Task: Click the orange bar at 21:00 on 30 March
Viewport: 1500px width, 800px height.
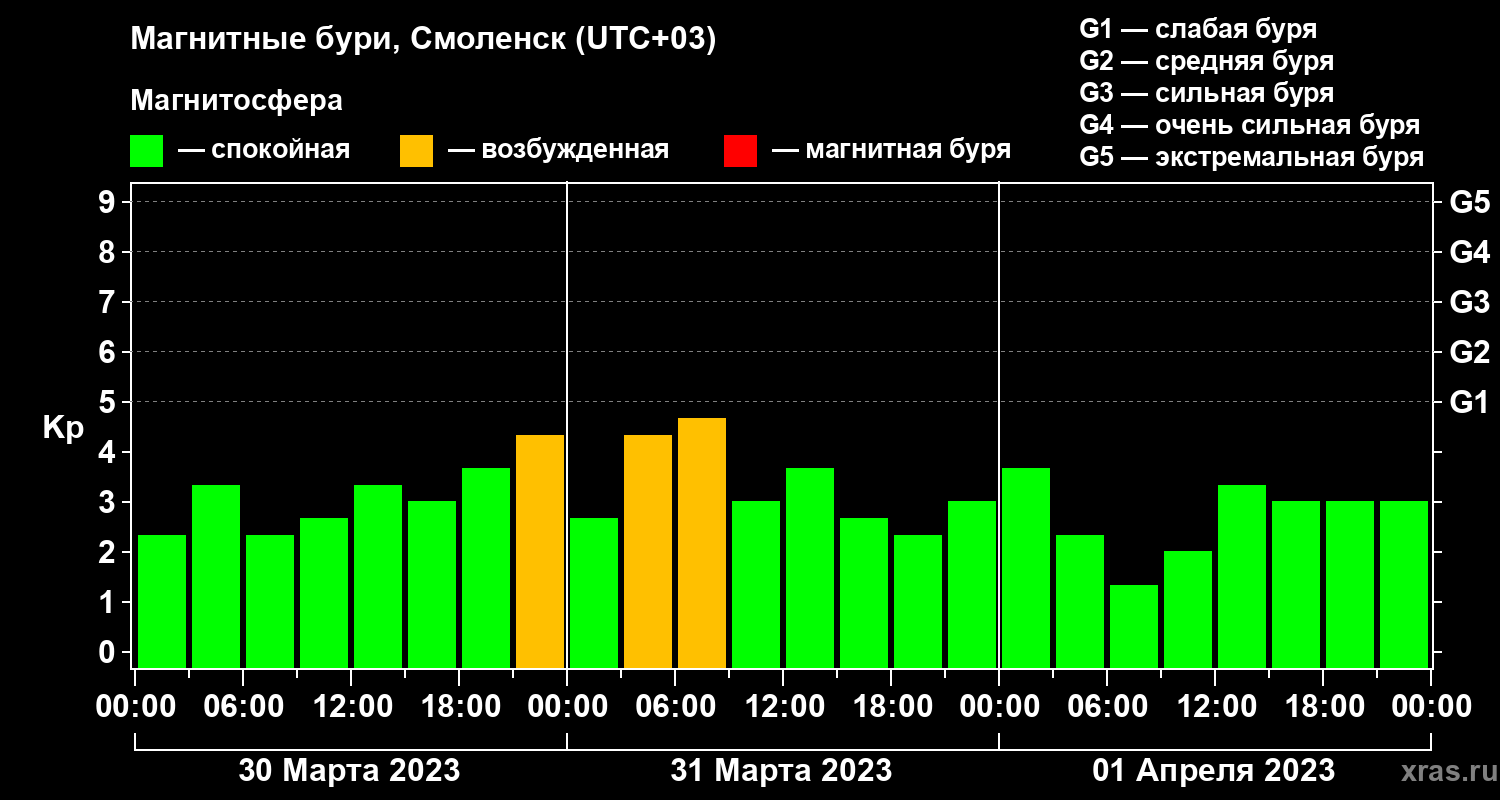Action: coord(540,552)
